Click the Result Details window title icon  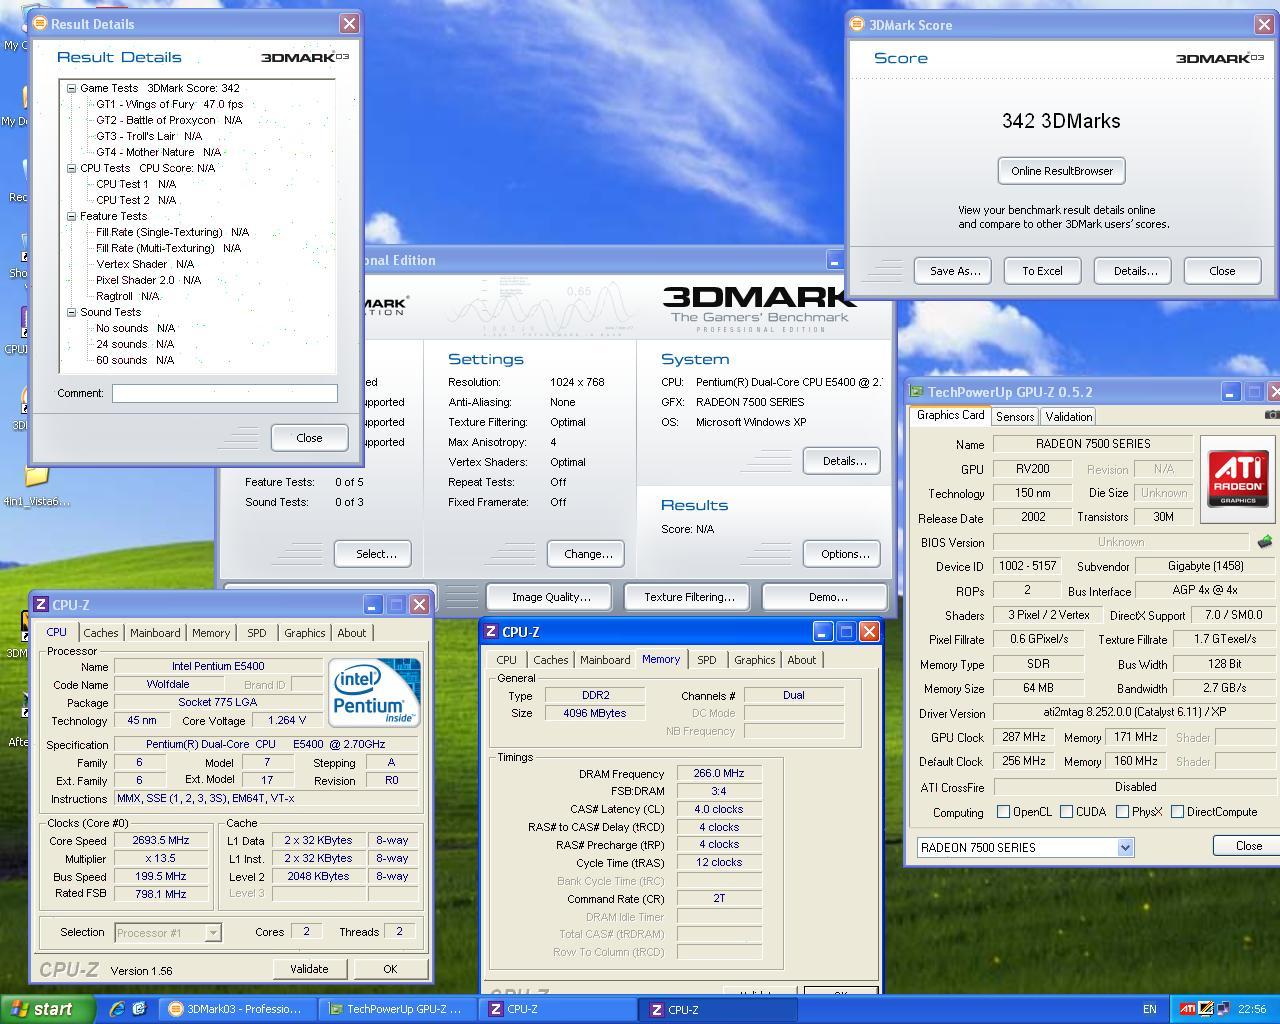pos(40,23)
